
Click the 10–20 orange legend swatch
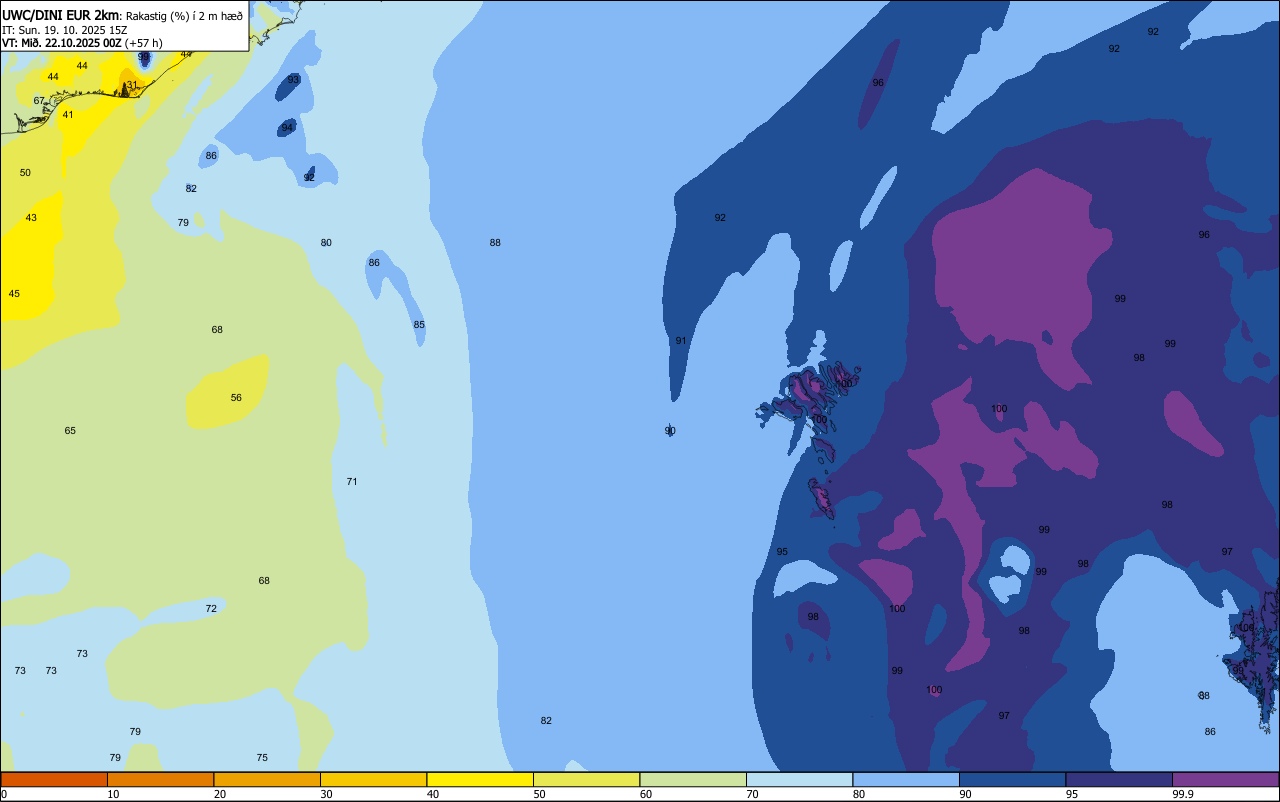point(160,779)
